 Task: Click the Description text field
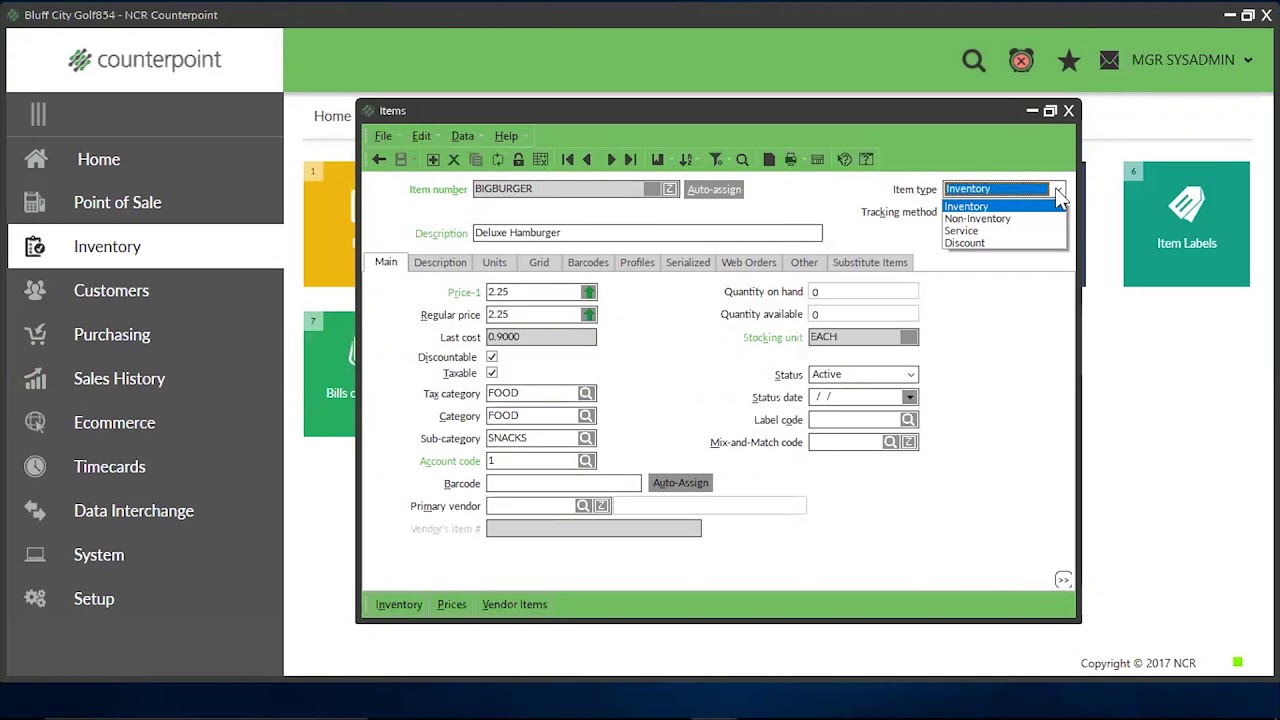647,233
